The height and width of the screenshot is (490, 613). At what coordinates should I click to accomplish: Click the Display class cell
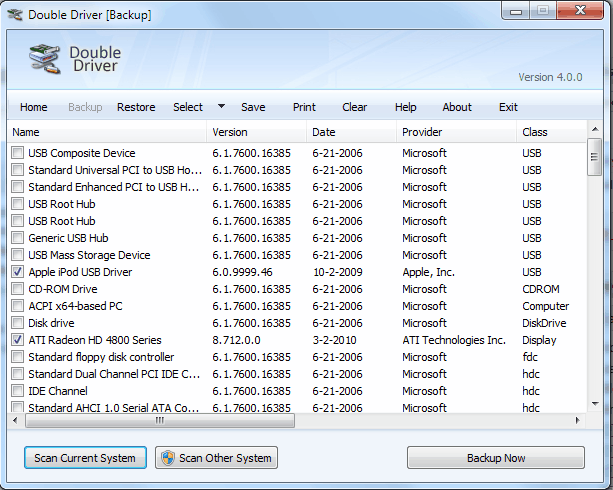coord(539,340)
